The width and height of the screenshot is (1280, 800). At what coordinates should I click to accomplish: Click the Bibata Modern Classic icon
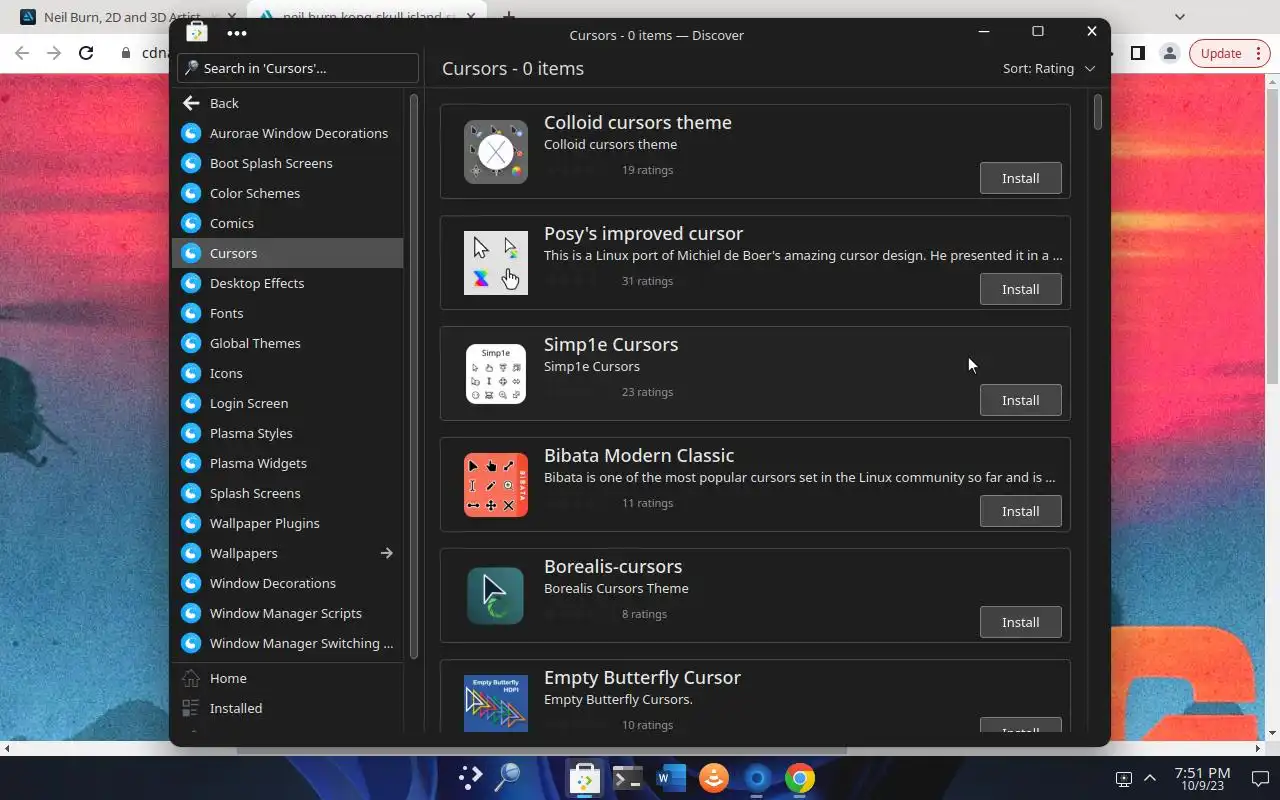coord(496,485)
